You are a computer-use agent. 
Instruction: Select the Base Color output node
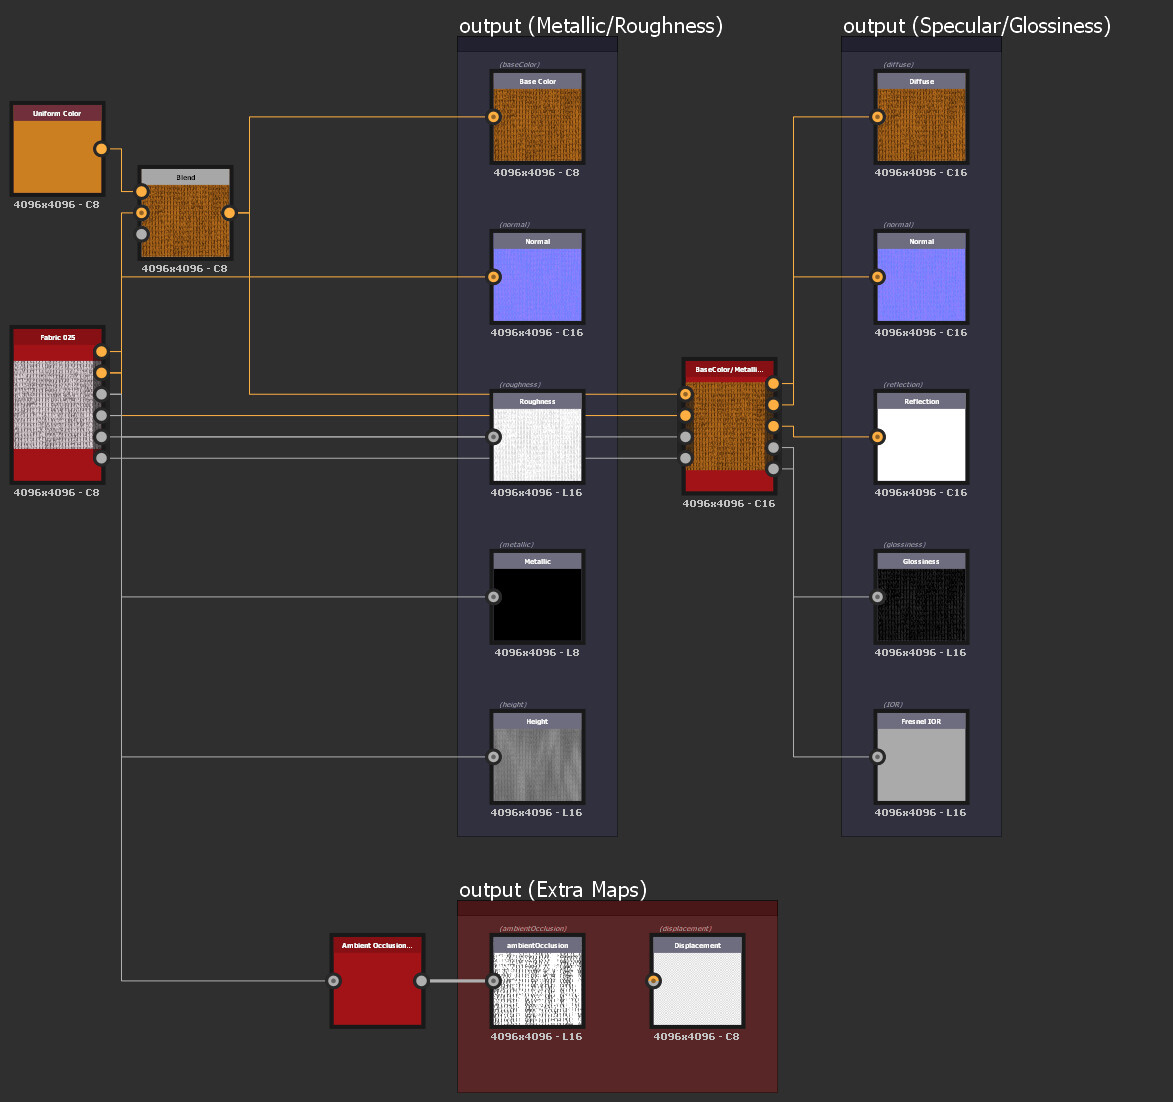[537, 117]
